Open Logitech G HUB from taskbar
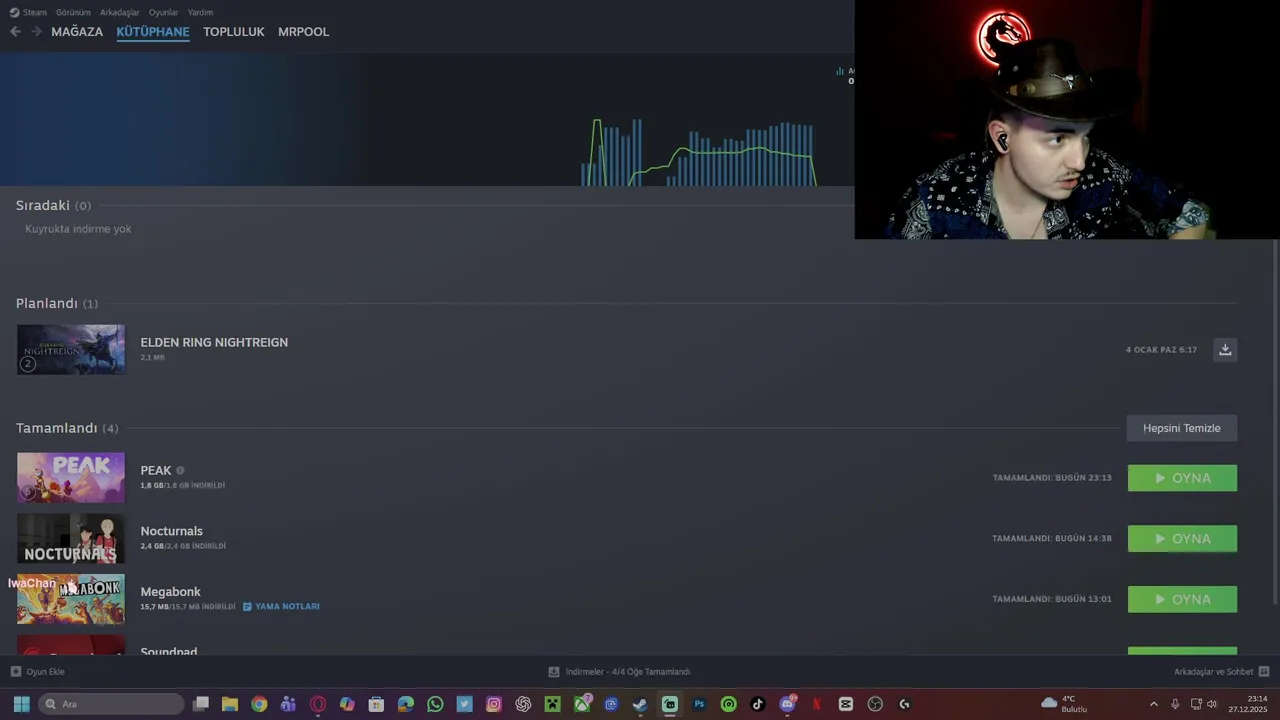 point(904,704)
